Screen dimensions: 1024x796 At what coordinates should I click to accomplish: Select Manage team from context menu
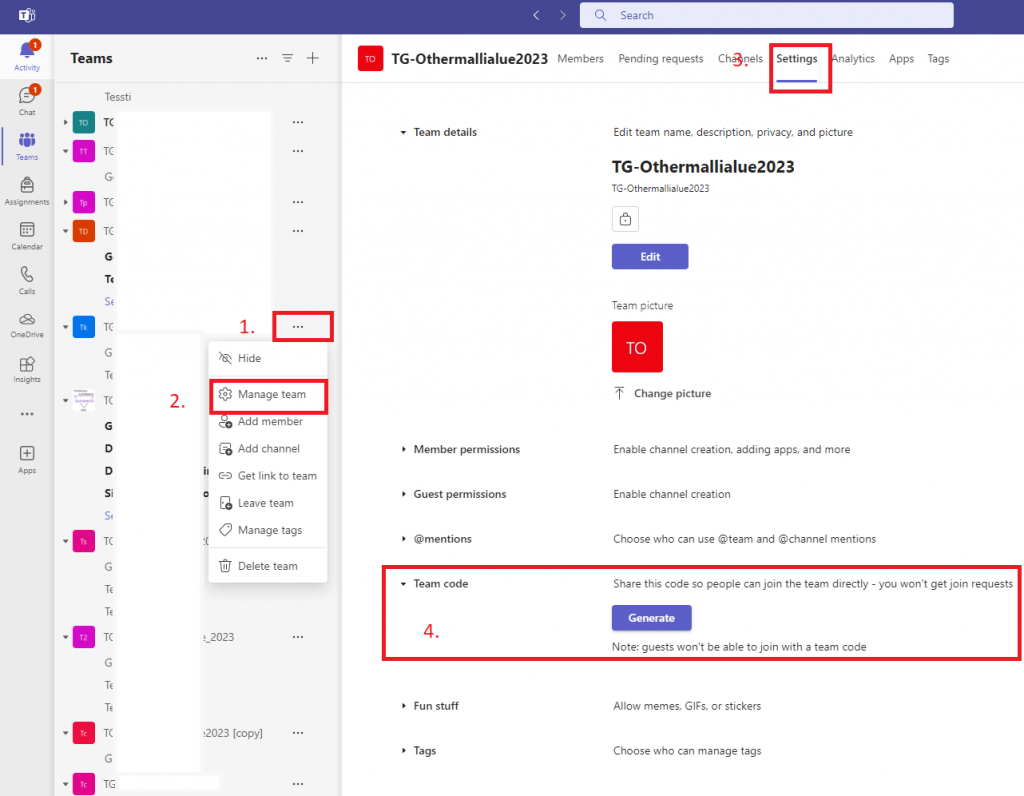click(x=271, y=394)
